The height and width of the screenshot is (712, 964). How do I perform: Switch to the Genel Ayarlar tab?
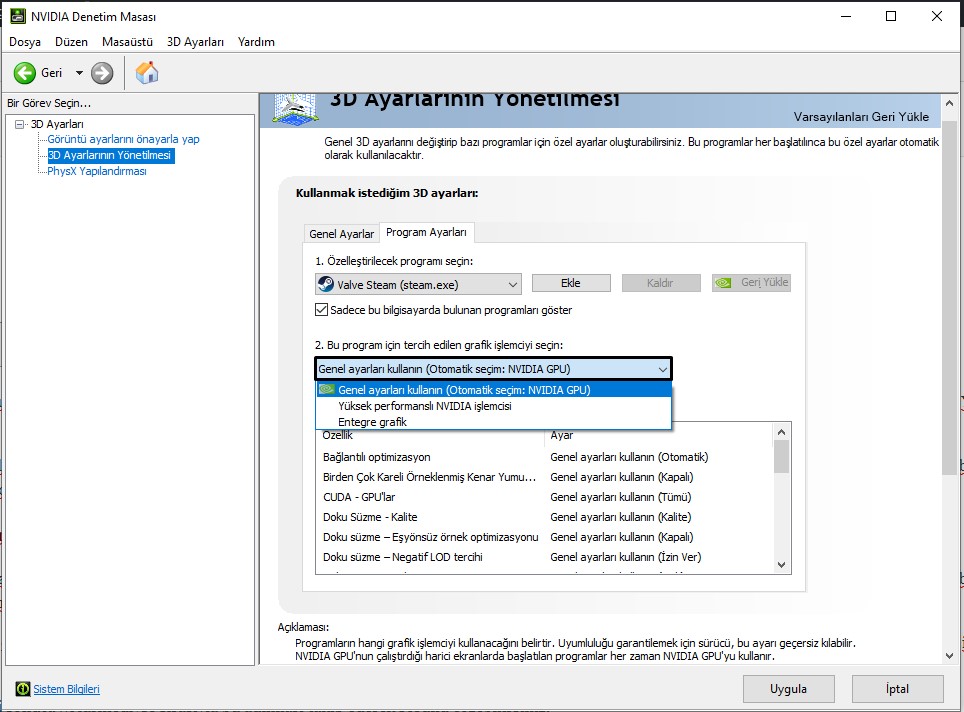pos(341,233)
